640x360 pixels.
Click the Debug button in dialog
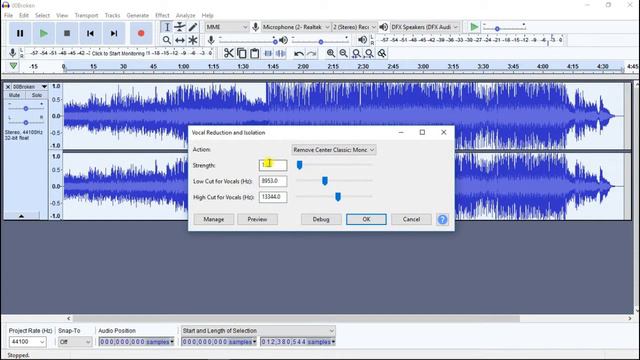coord(321,220)
